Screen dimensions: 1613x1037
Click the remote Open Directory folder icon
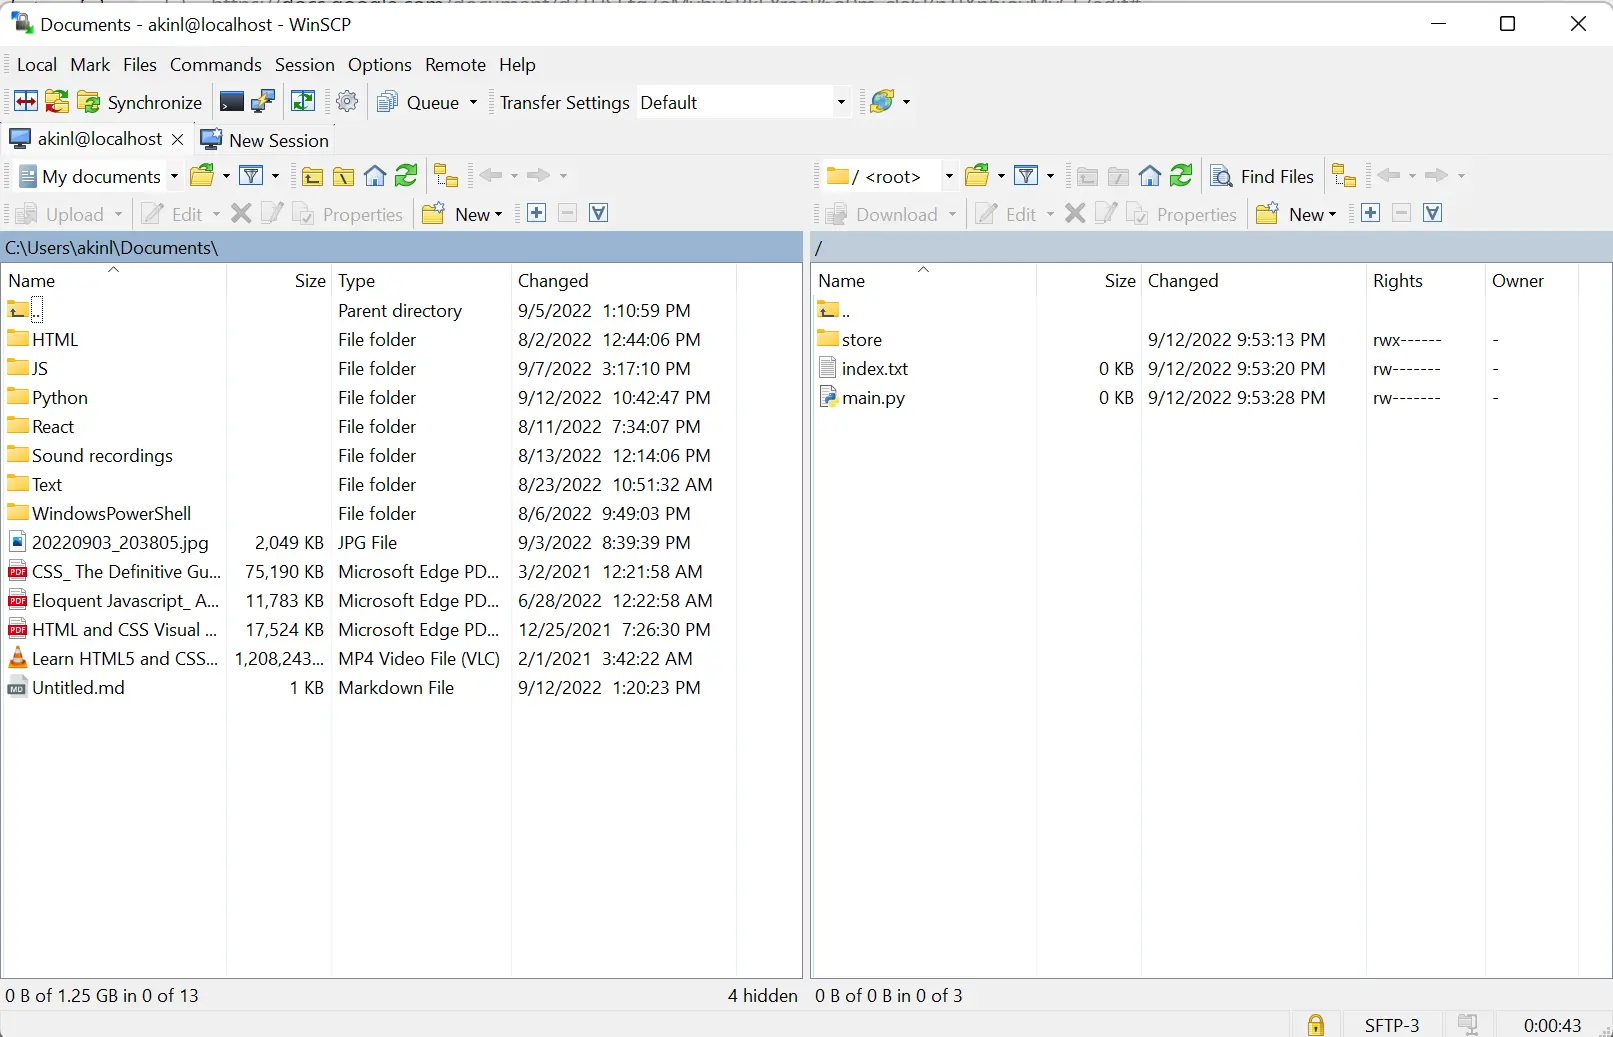click(x=979, y=176)
